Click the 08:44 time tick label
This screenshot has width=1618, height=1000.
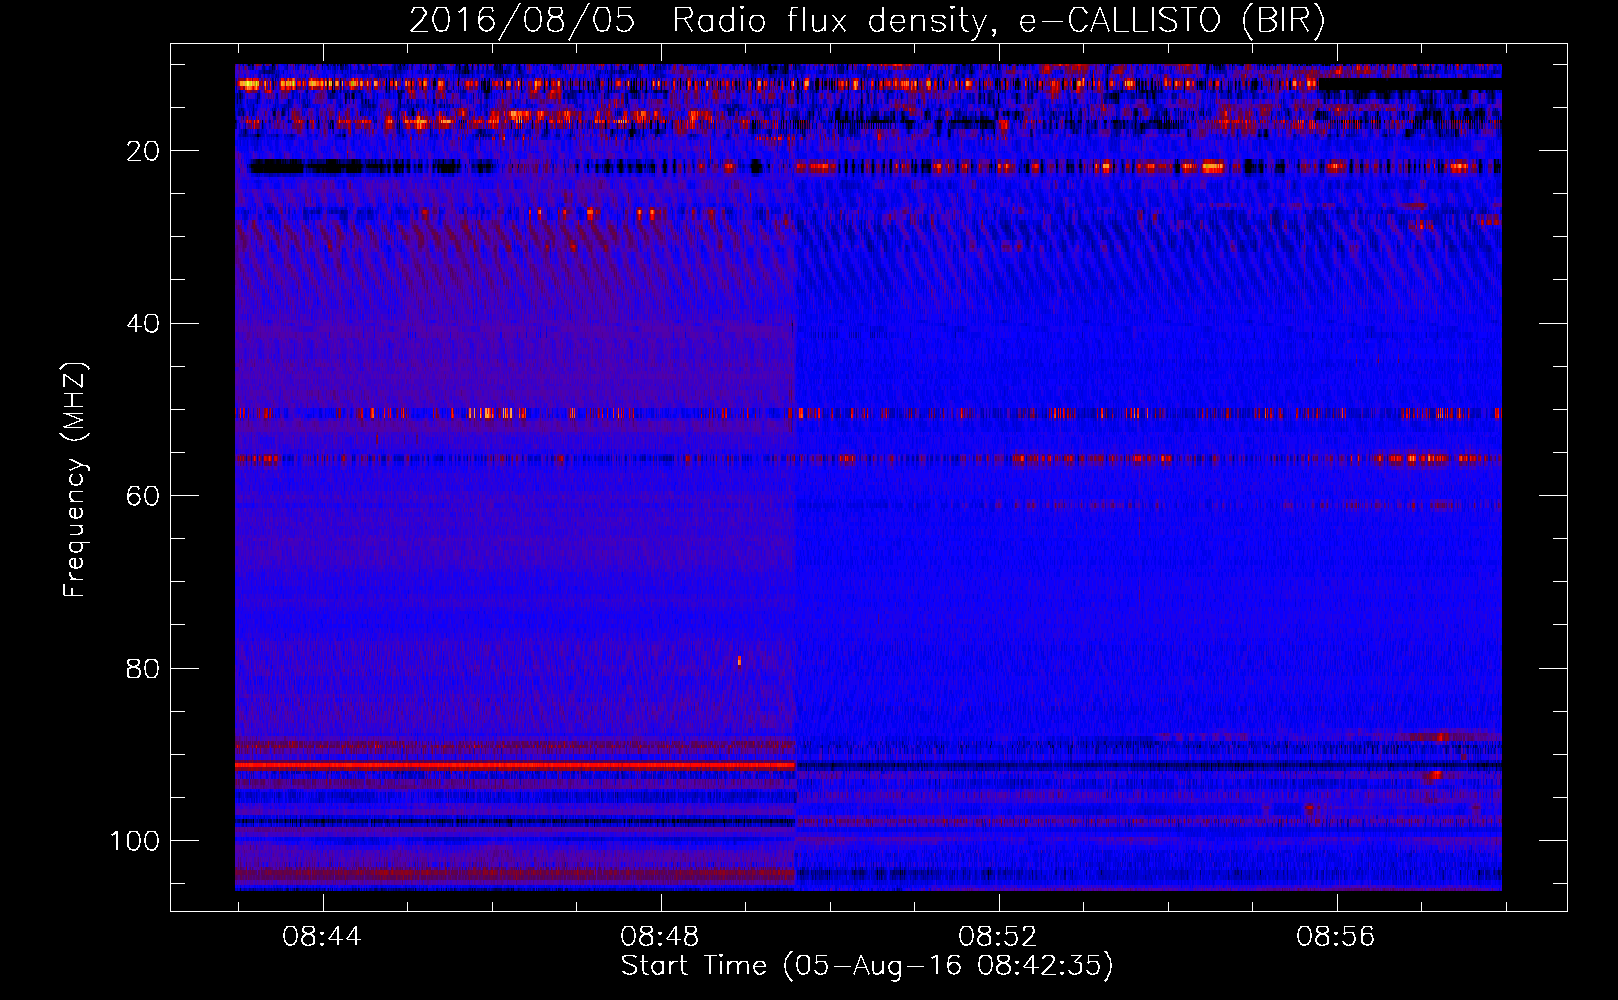(x=322, y=937)
